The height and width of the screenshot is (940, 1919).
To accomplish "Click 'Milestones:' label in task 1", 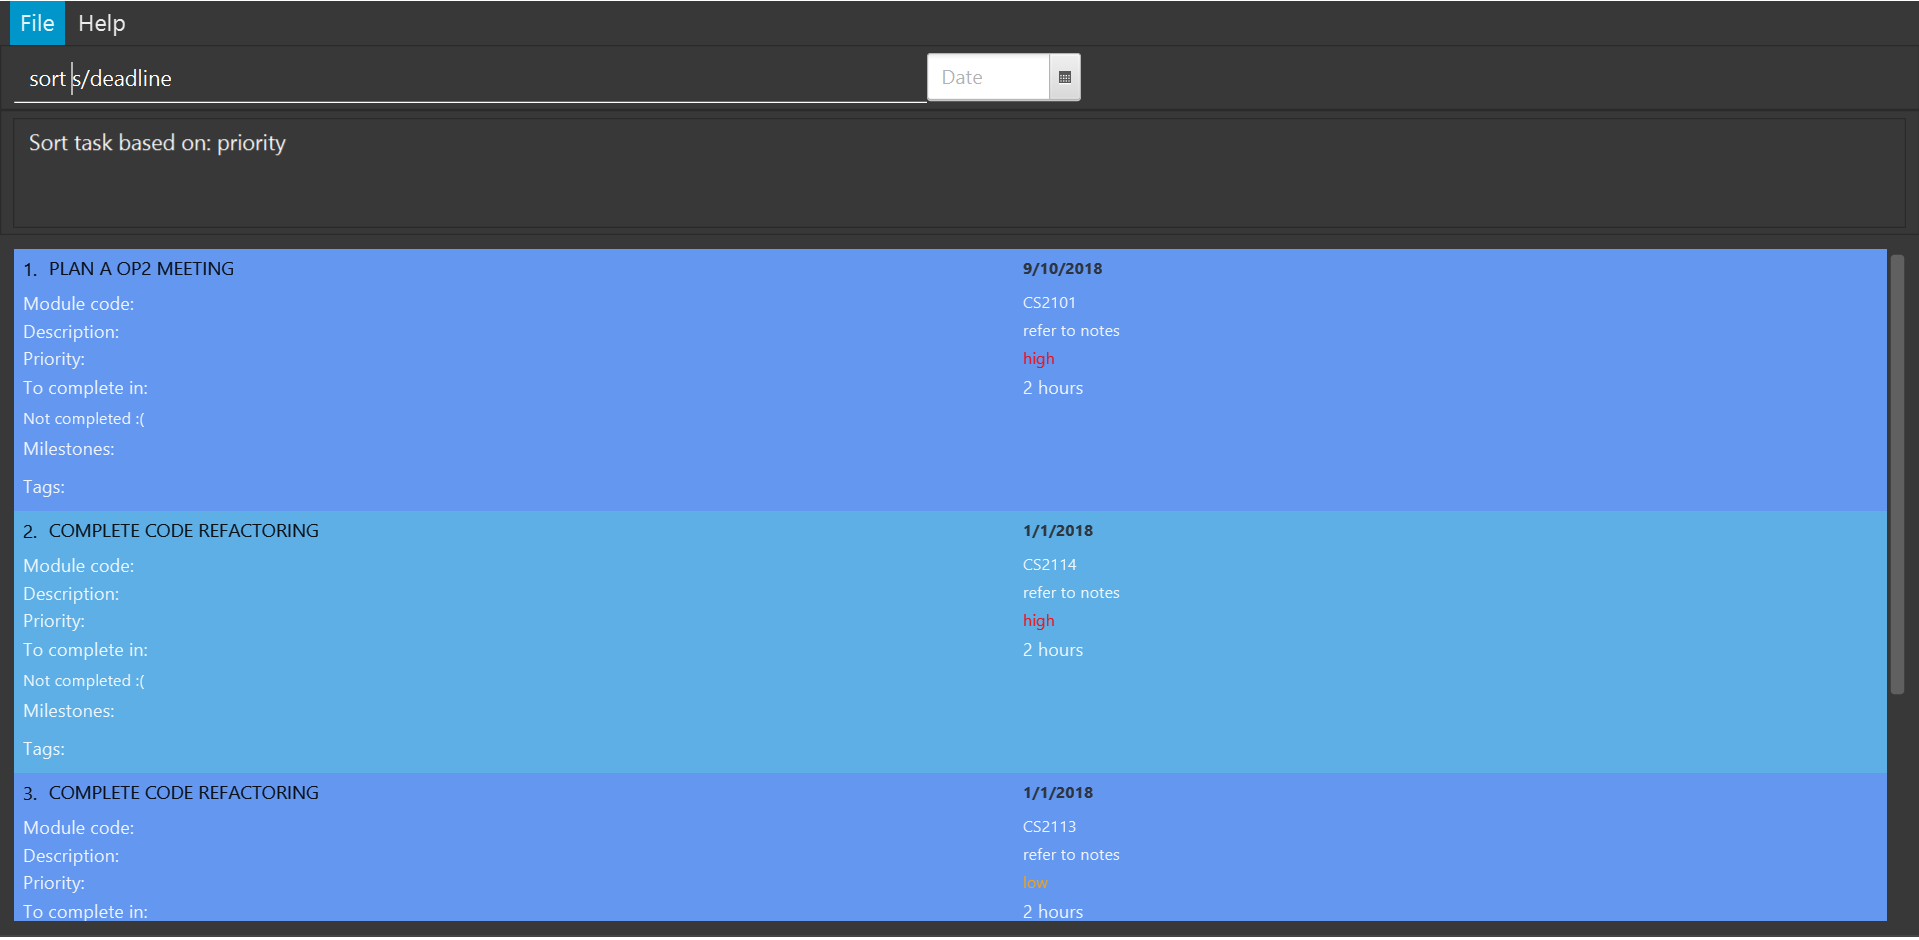I will (x=69, y=449).
